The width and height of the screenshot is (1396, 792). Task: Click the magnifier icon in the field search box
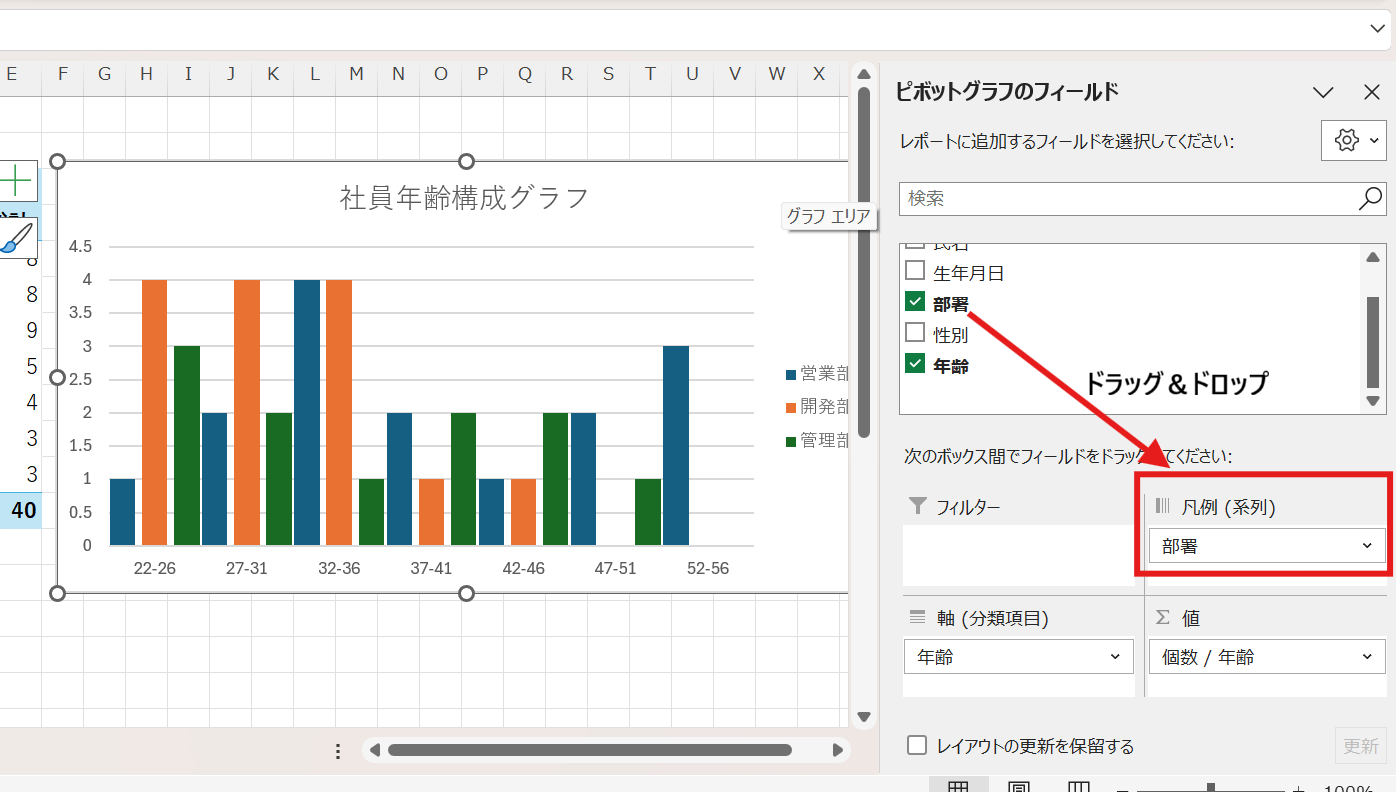[x=1370, y=199]
